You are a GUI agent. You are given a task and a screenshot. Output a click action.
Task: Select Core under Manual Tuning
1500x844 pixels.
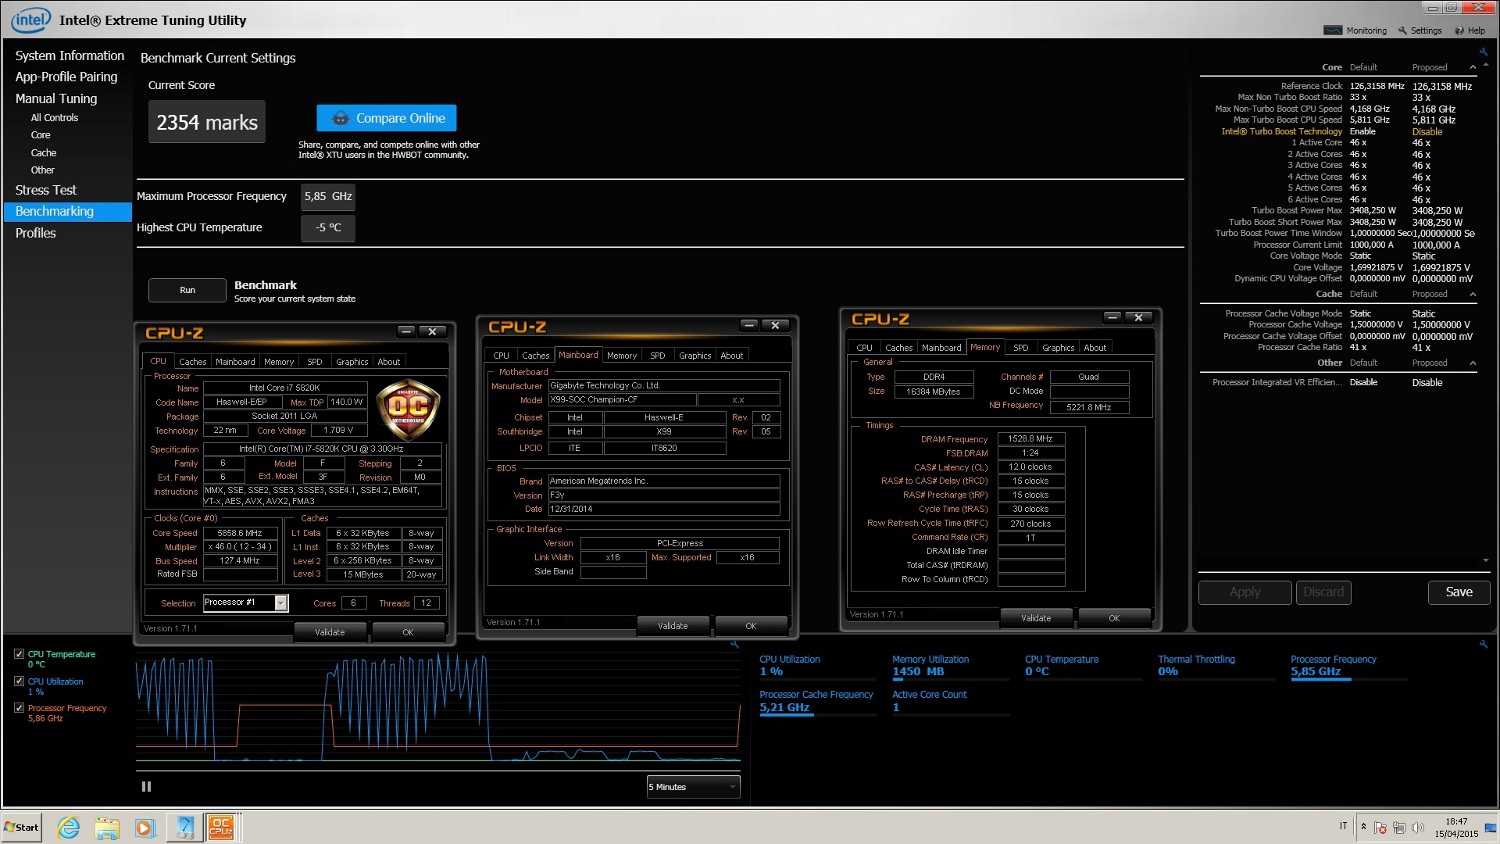40,135
